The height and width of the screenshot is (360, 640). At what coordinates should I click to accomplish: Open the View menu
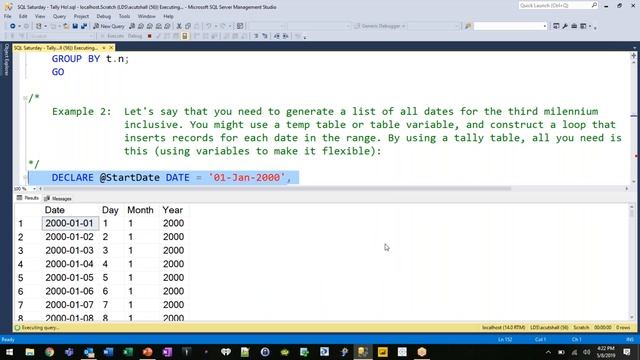[40, 16]
